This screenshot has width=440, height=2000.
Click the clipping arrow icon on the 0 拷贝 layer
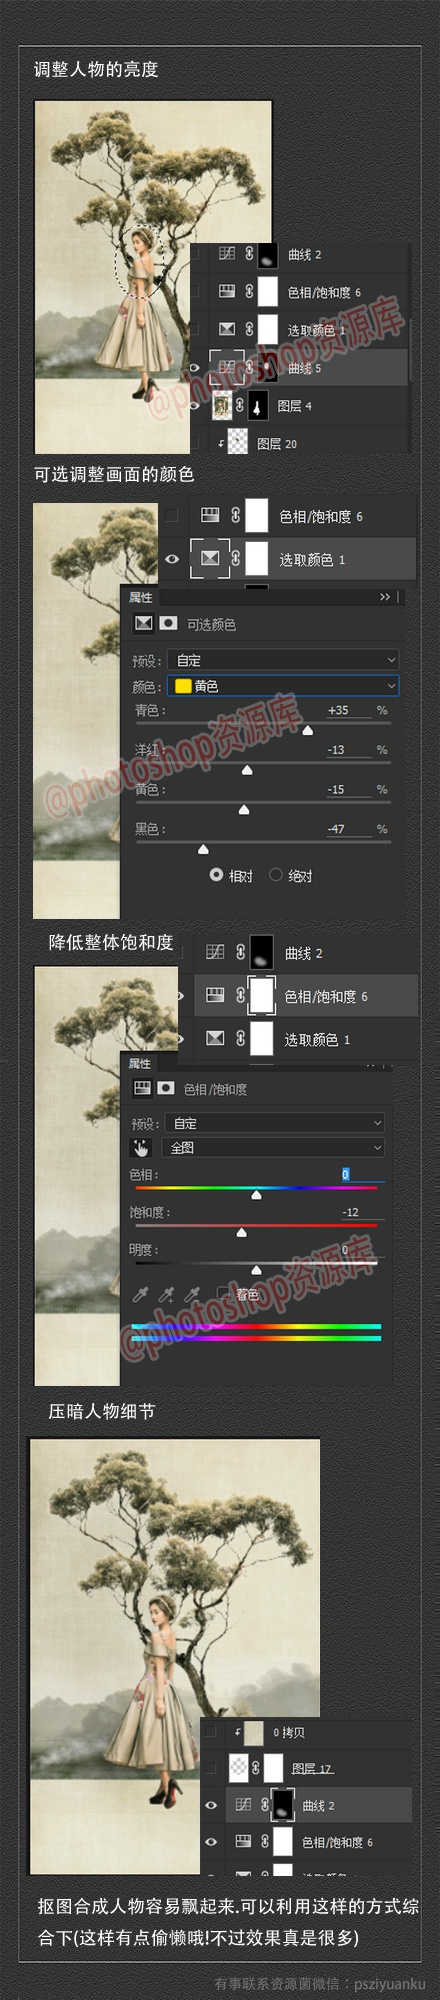point(237,1731)
